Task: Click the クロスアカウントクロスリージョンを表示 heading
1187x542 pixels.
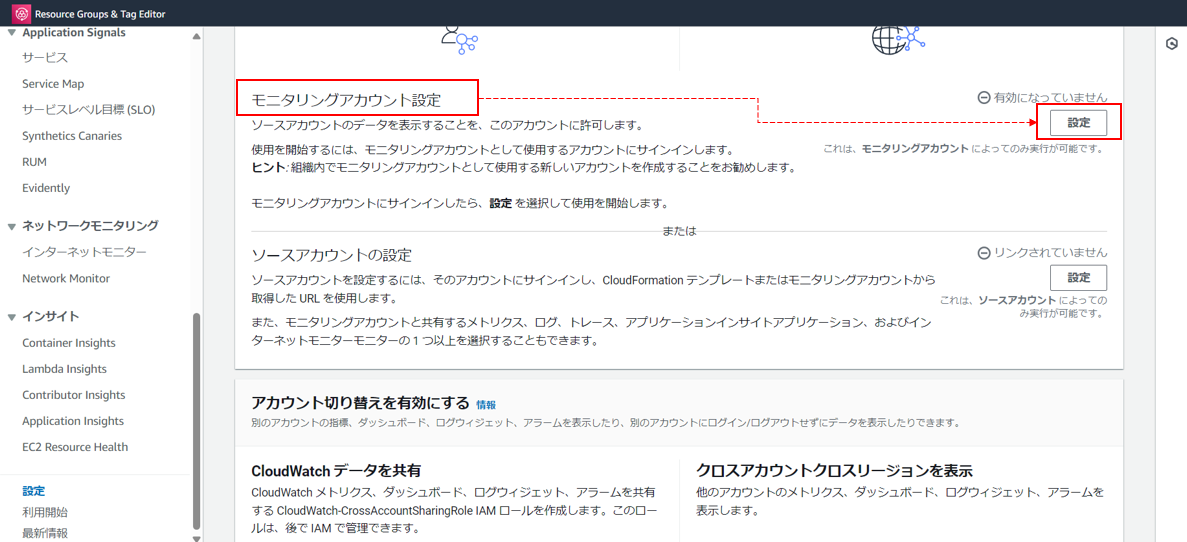Action: coord(834,470)
